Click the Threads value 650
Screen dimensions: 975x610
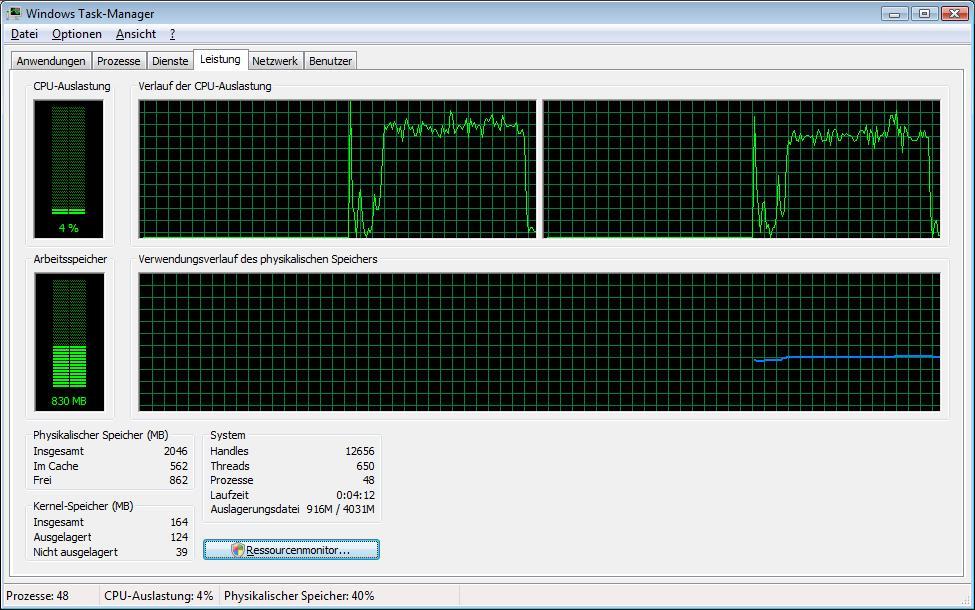coord(365,466)
